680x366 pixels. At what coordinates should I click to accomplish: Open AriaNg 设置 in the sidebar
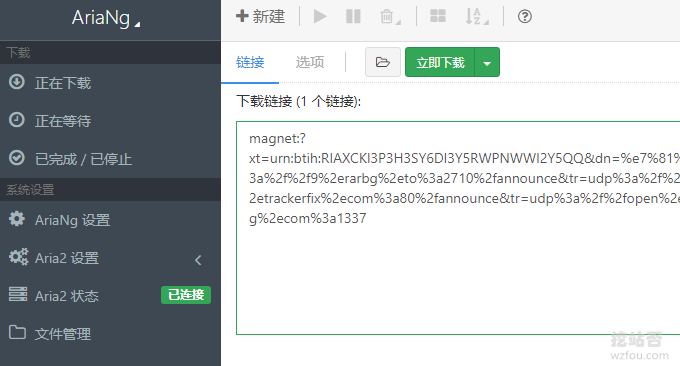(110, 220)
